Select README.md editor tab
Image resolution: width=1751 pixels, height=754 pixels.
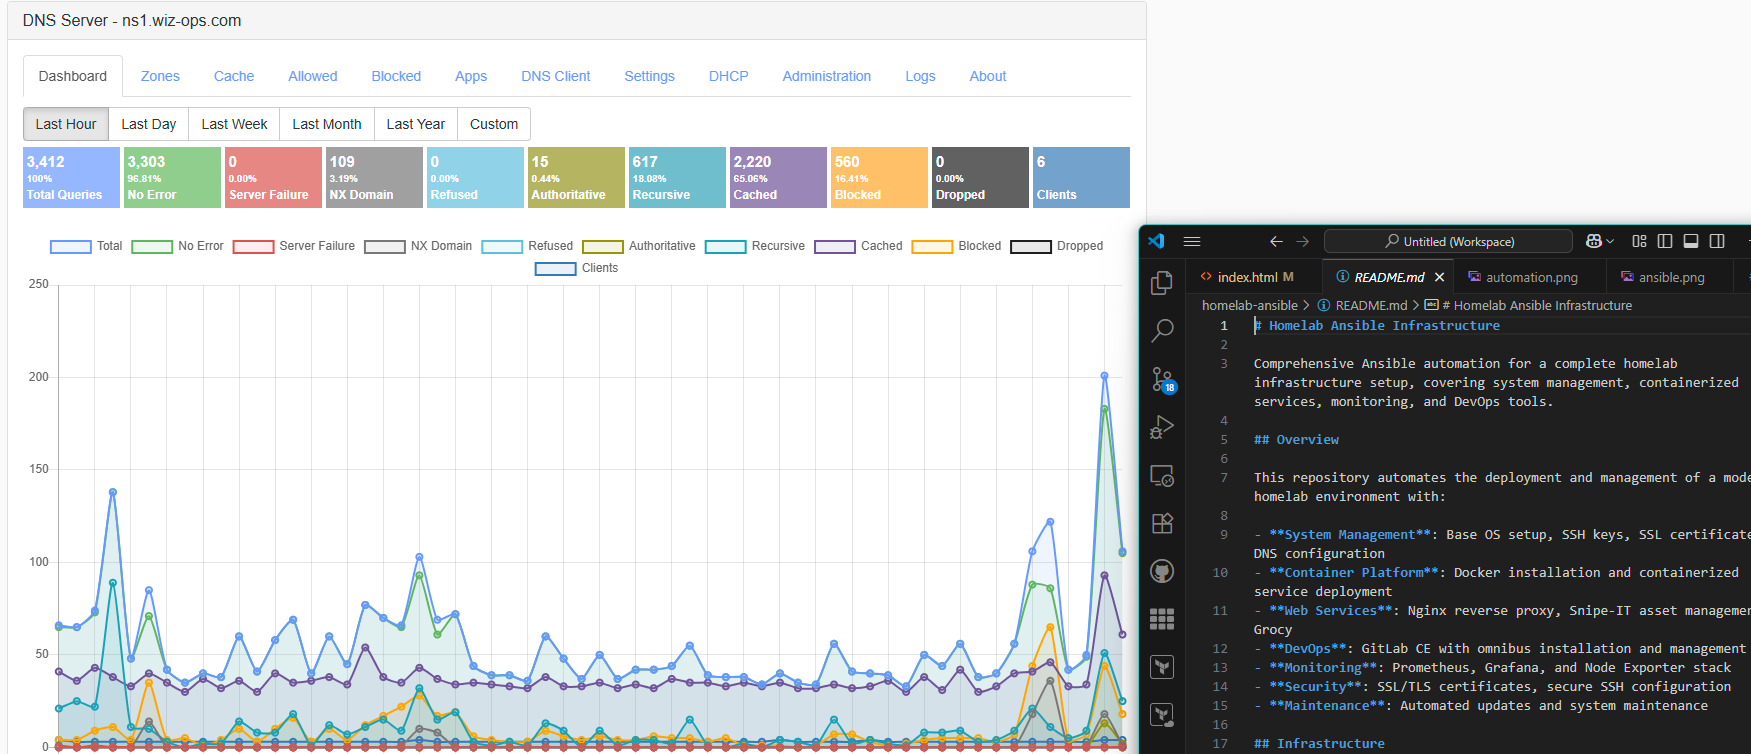click(1389, 277)
